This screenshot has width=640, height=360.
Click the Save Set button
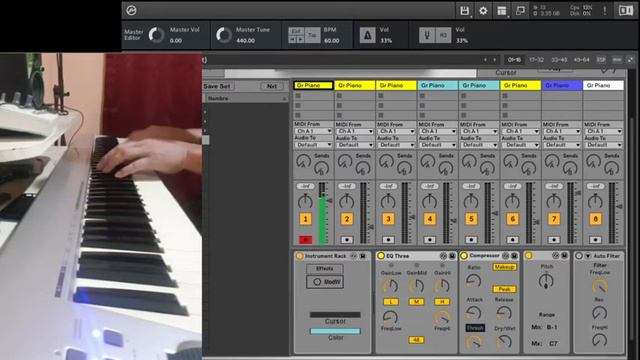pyautogui.click(x=218, y=86)
